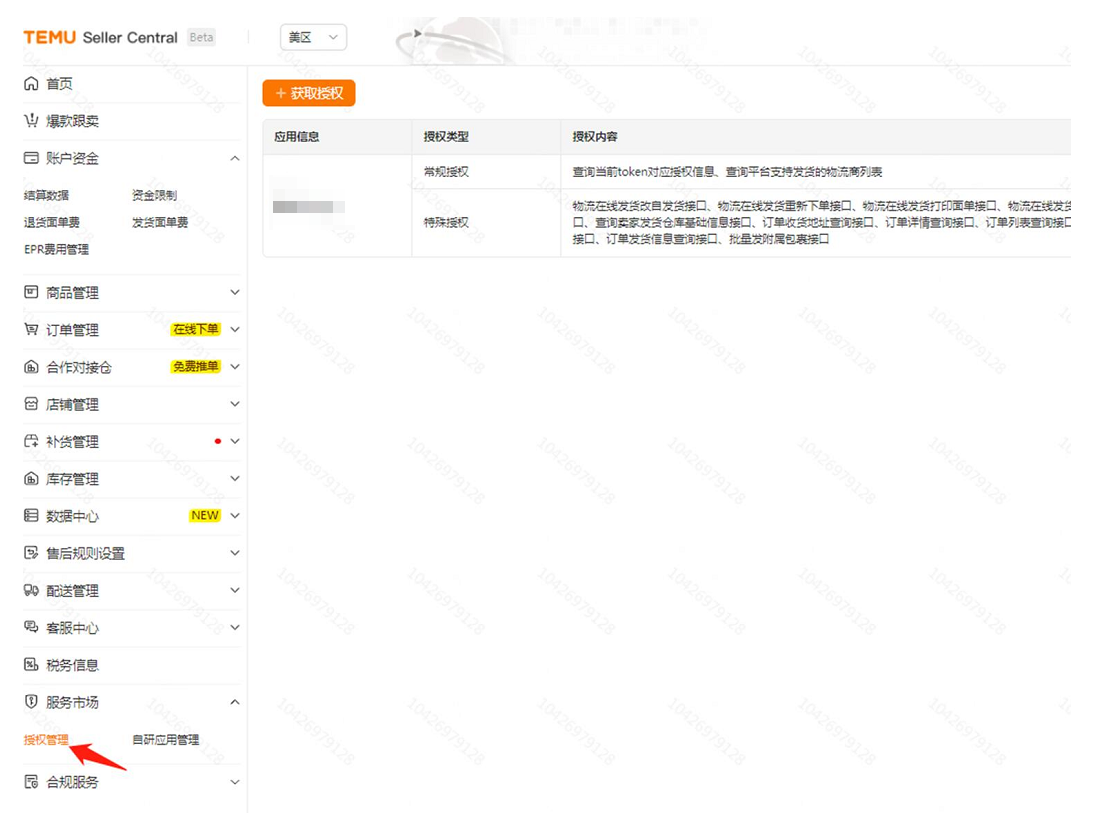Viewport: 1105px width, 813px height.
Task: Click the 税务信息 tax icon
Action: [31, 665]
